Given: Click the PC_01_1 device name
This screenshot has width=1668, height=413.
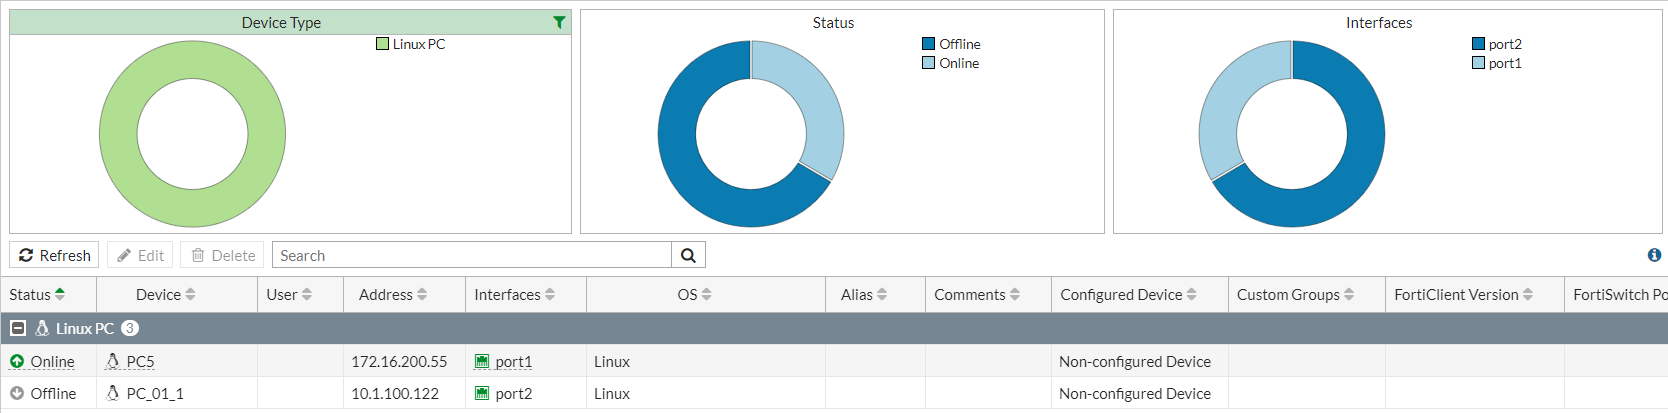Looking at the screenshot, I should (155, 393).
